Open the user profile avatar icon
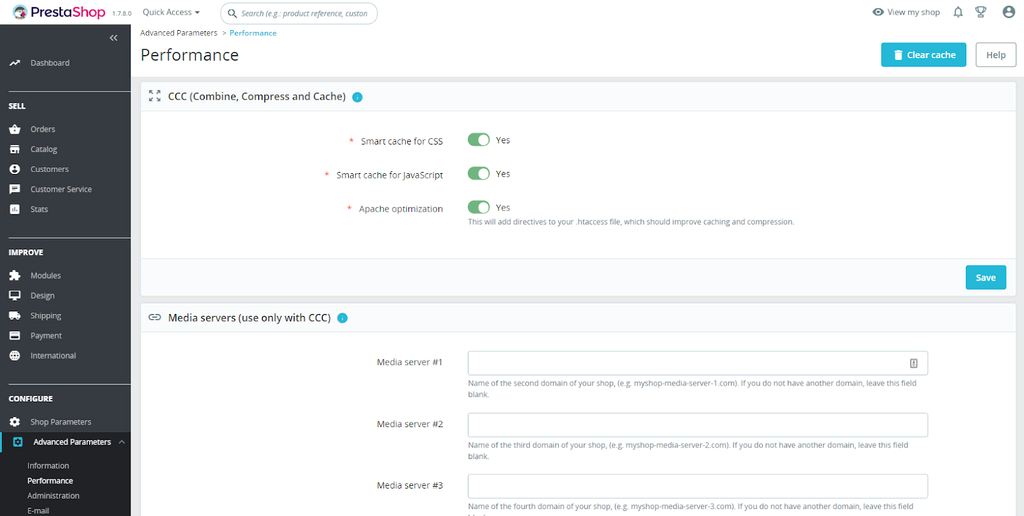1024x516 pixels. point(1008,12)
